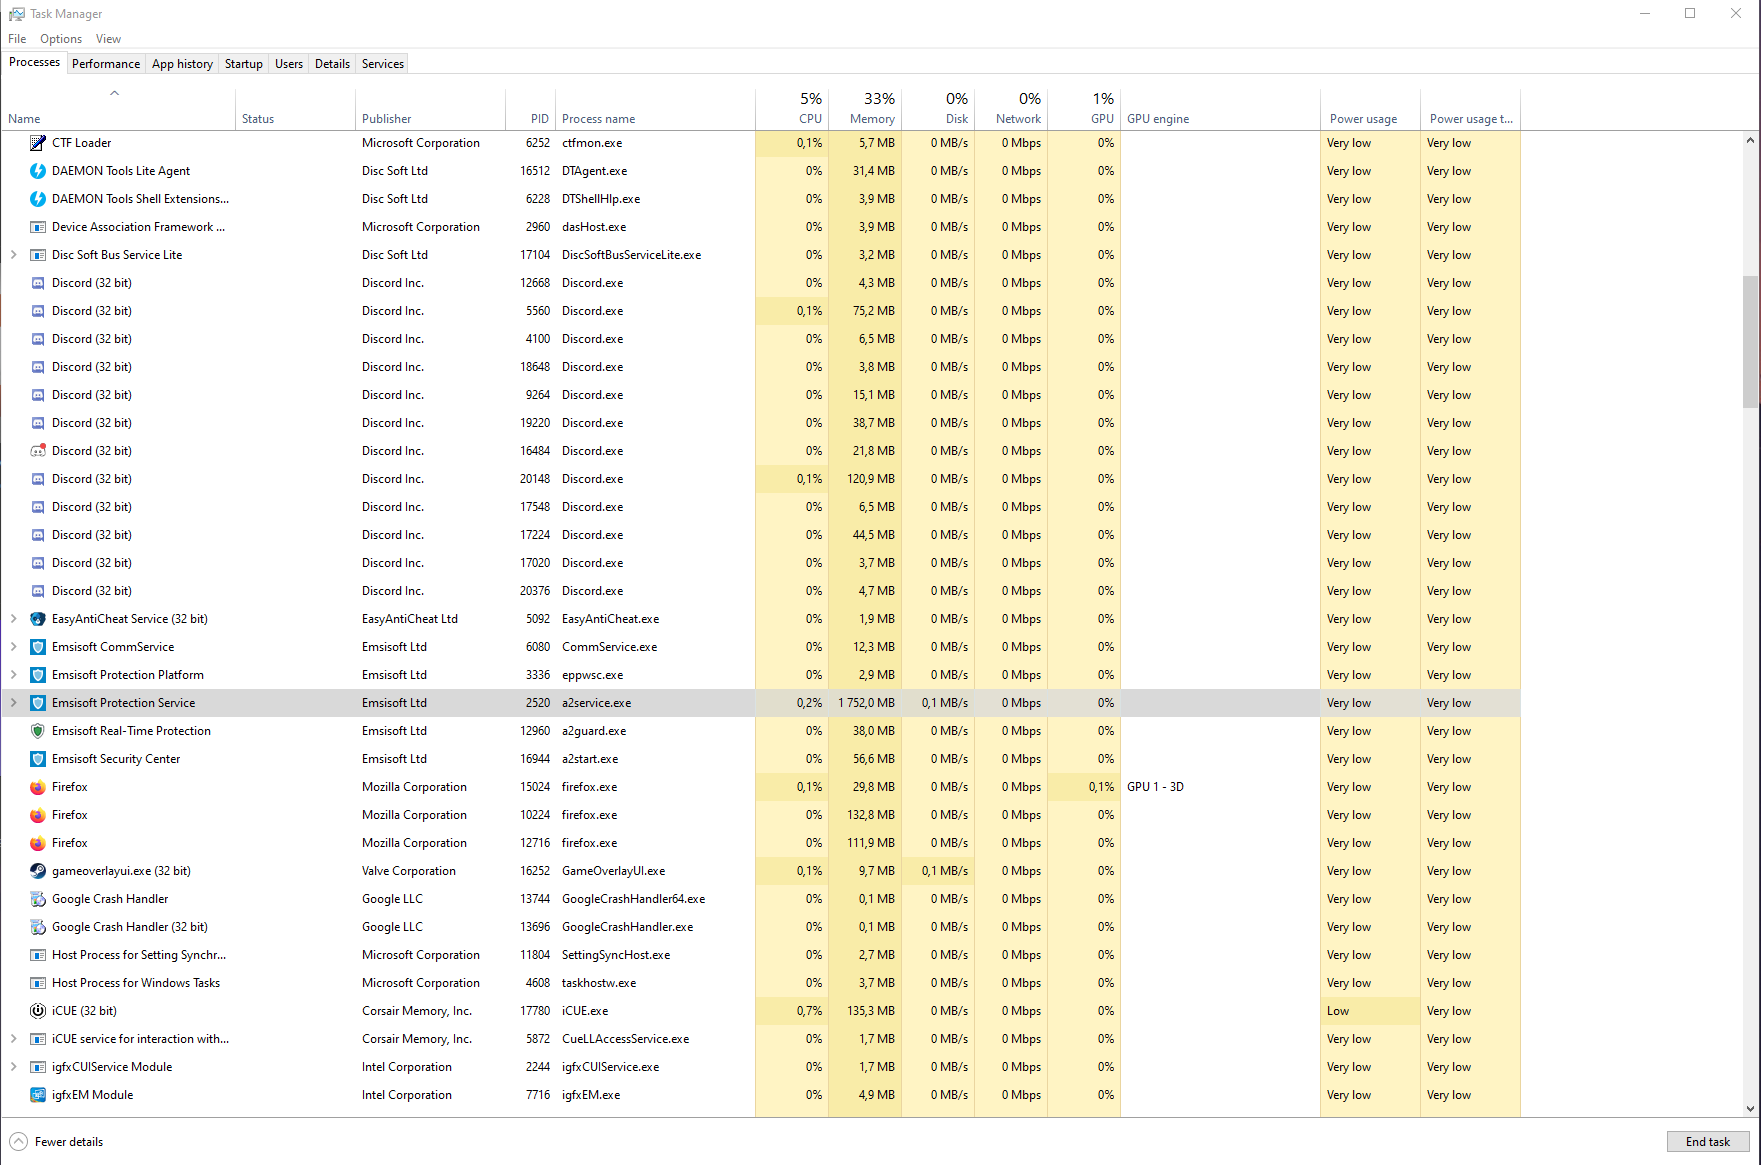
Task: Click the EasyAntiCheat Service icon
Action: [x=38, y=619]
